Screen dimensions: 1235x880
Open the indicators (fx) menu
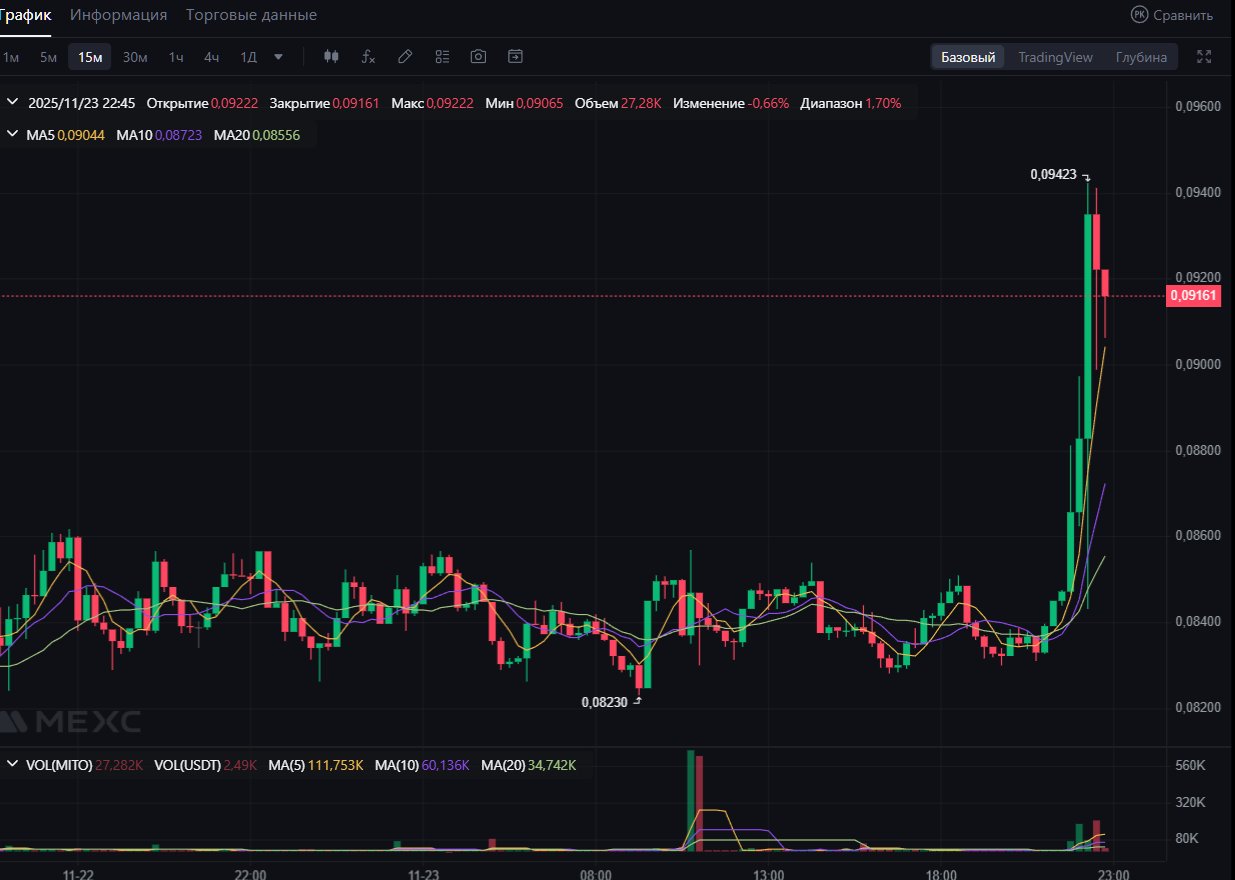coord(368,57)
